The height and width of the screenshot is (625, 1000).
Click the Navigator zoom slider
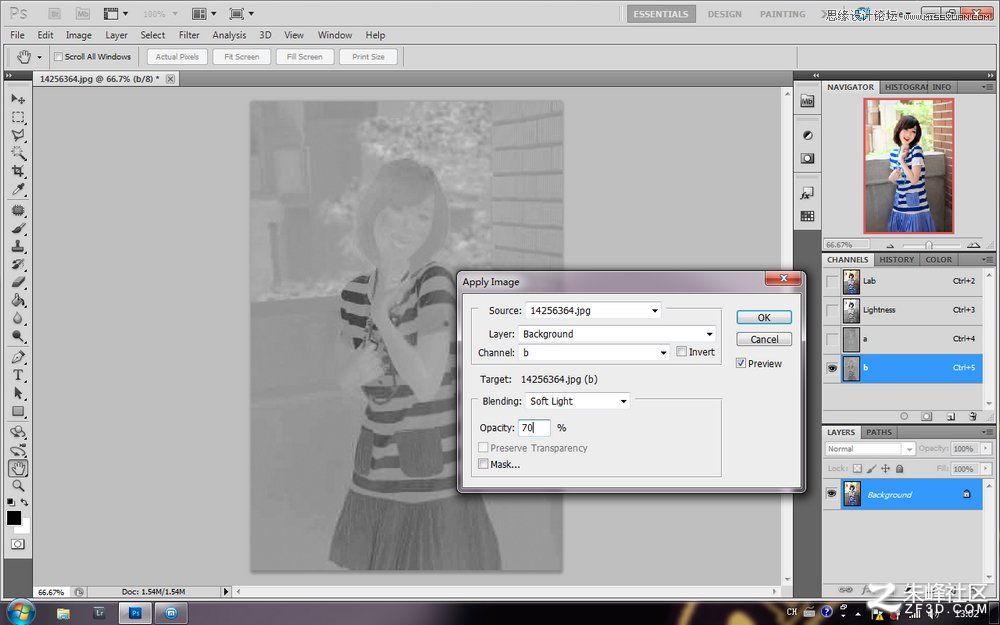tap(929, 245)
